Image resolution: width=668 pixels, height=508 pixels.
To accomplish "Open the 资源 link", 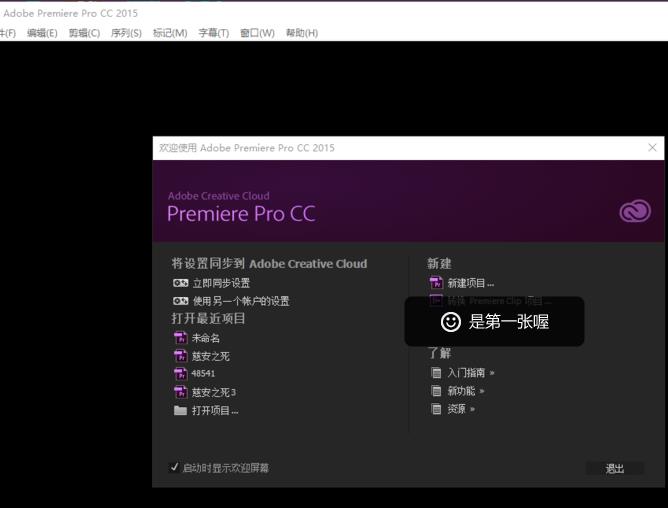I will coord(456,409).
